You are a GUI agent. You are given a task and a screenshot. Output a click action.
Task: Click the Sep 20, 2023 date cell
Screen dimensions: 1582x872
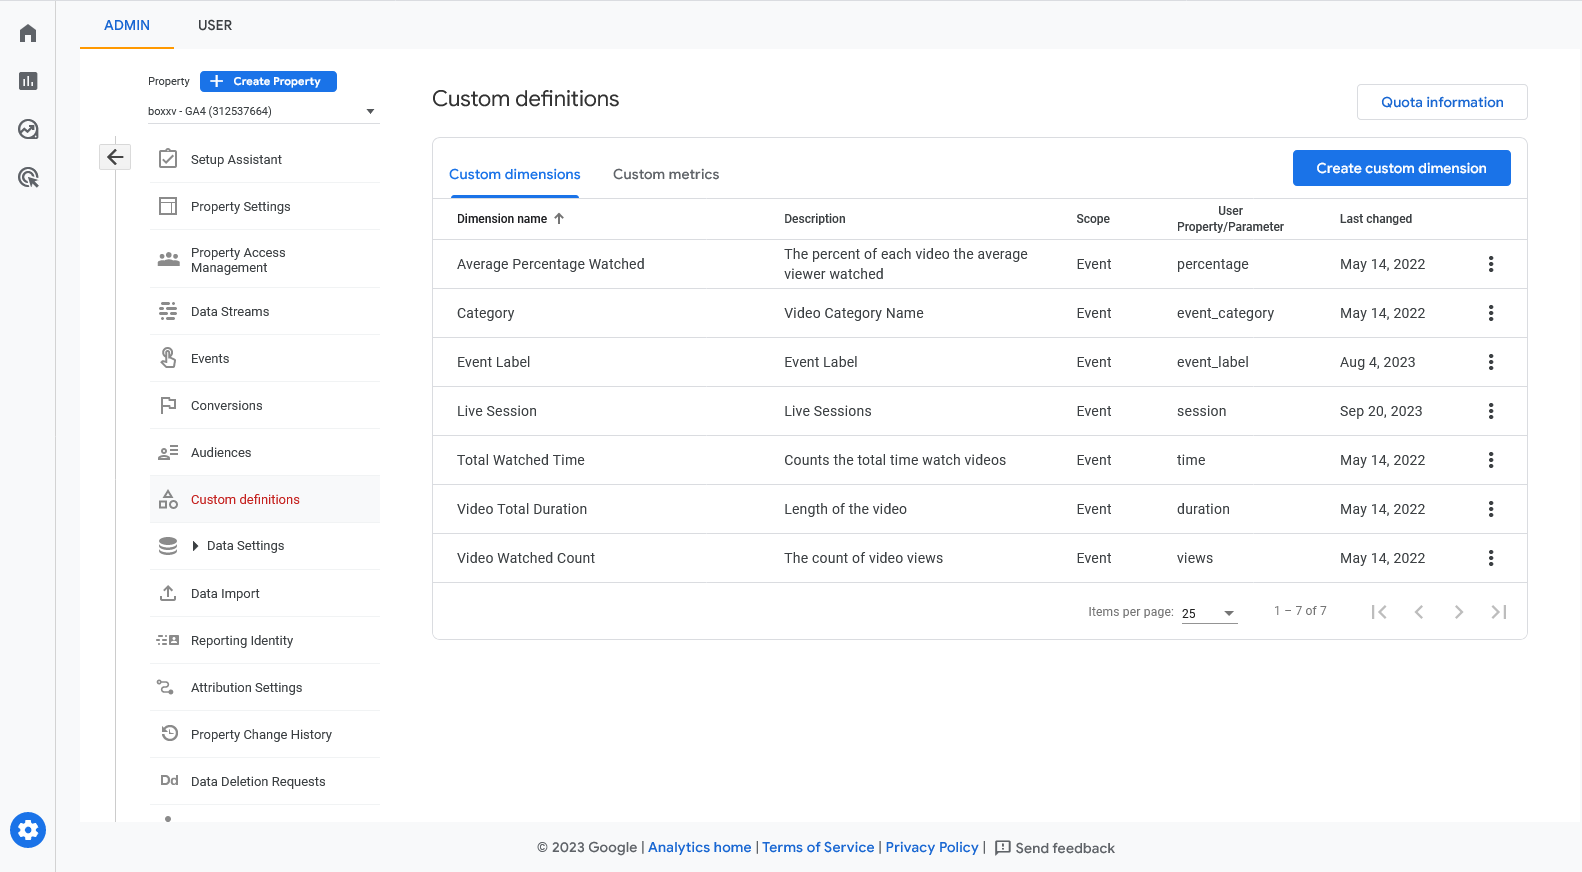1381,411
